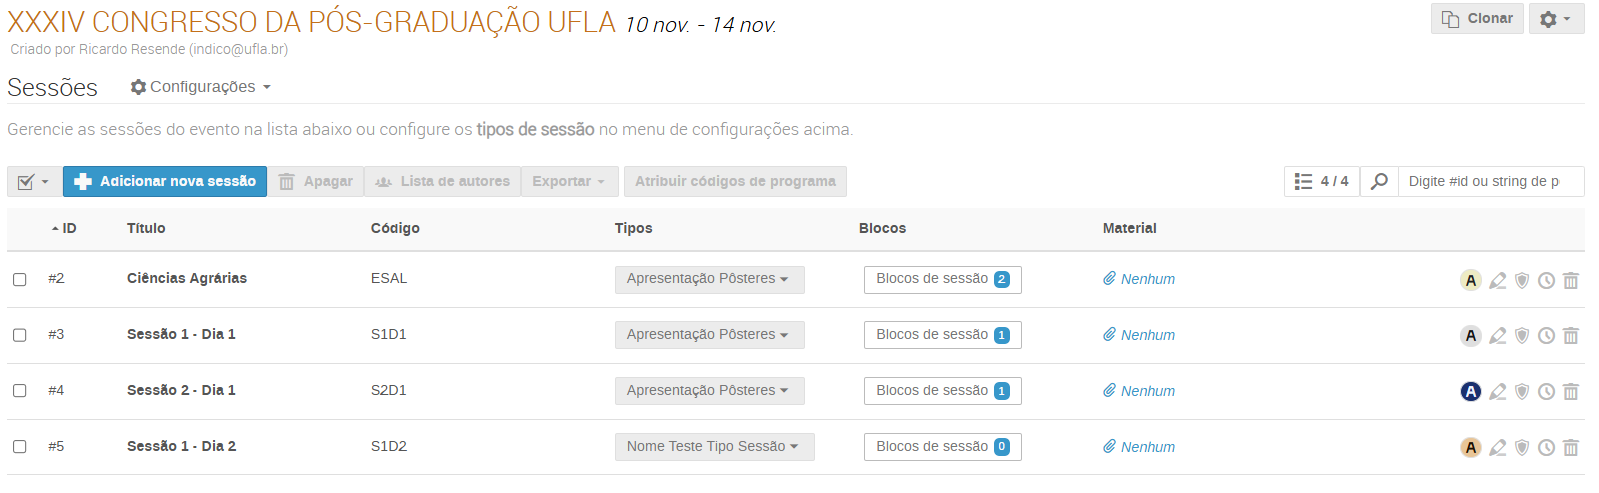Click the trash icon for Ciências Agrárias
Screen dimensions: 1599x493
(x=1571, y=281)
